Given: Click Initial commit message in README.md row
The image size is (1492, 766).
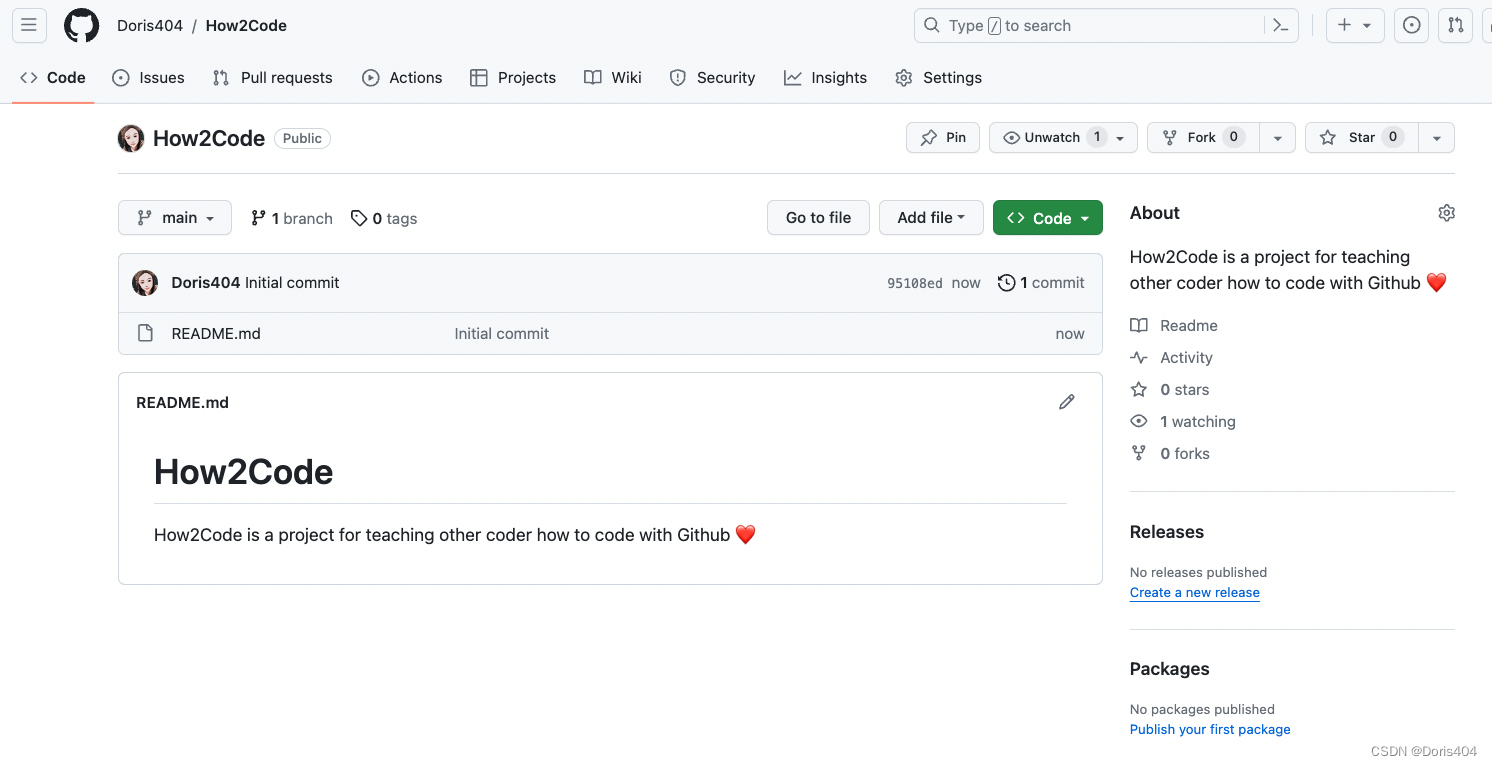Looking at the screenshot, I should click(502, 334).
